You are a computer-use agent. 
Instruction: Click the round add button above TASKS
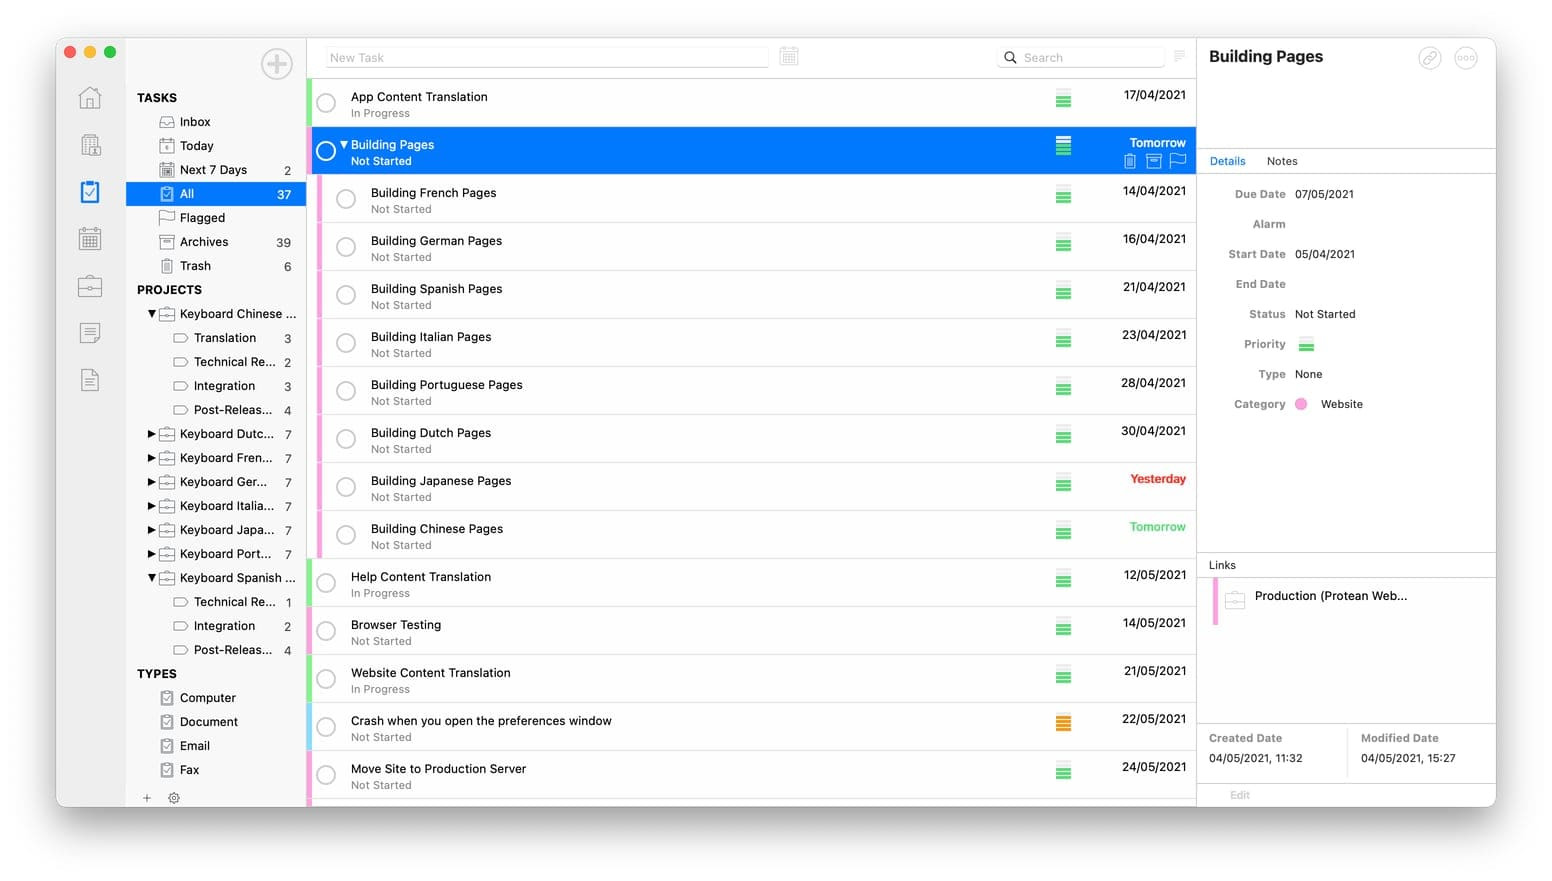pyautogui.click(x=276, y=64)
